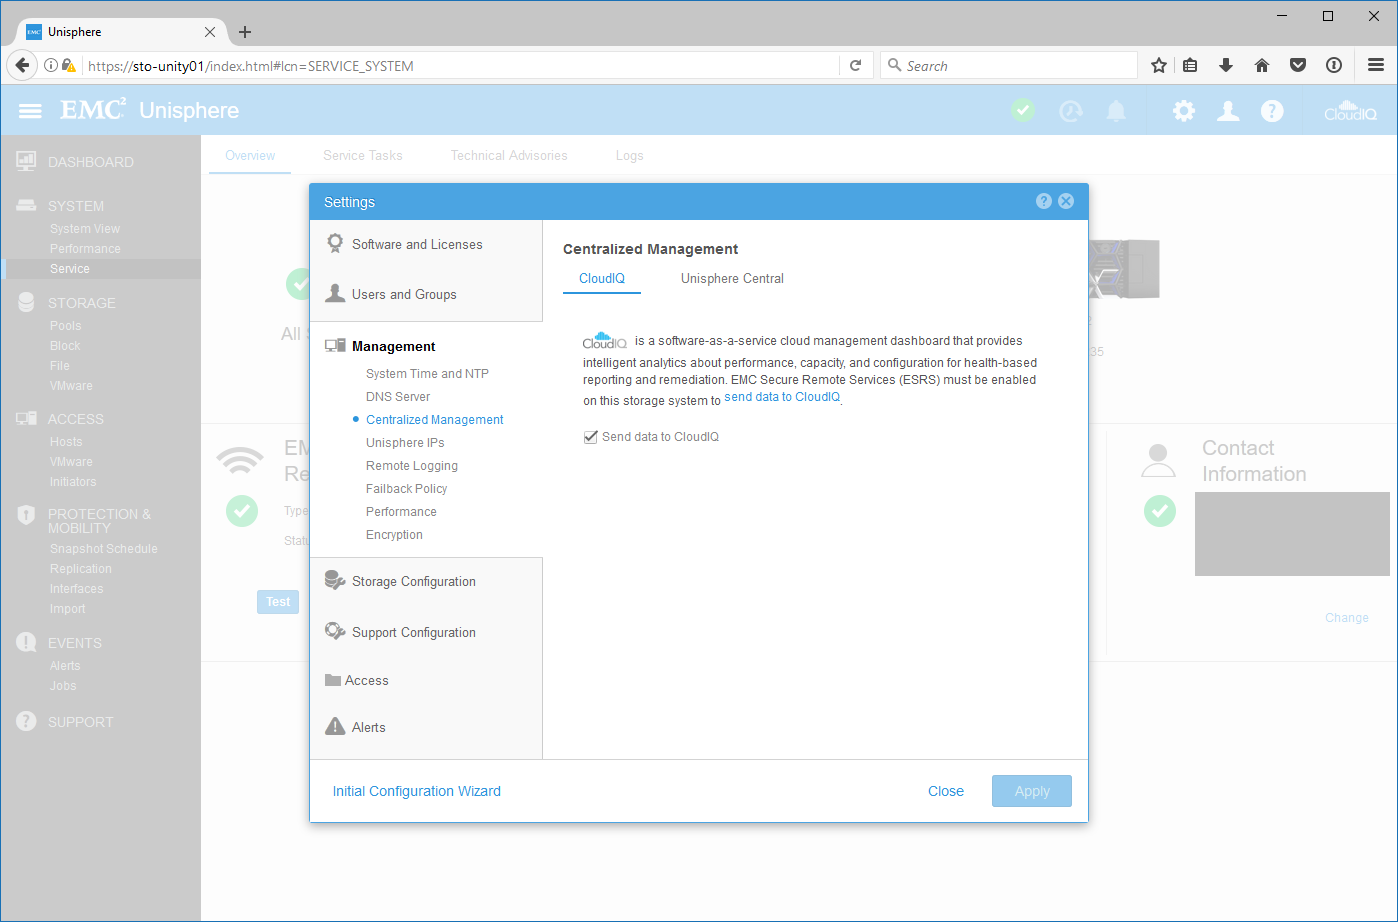Screen dimensions: 1398x922
Task: Close Settings dialog with the X icon
Action: click(x=1066, y=201)
